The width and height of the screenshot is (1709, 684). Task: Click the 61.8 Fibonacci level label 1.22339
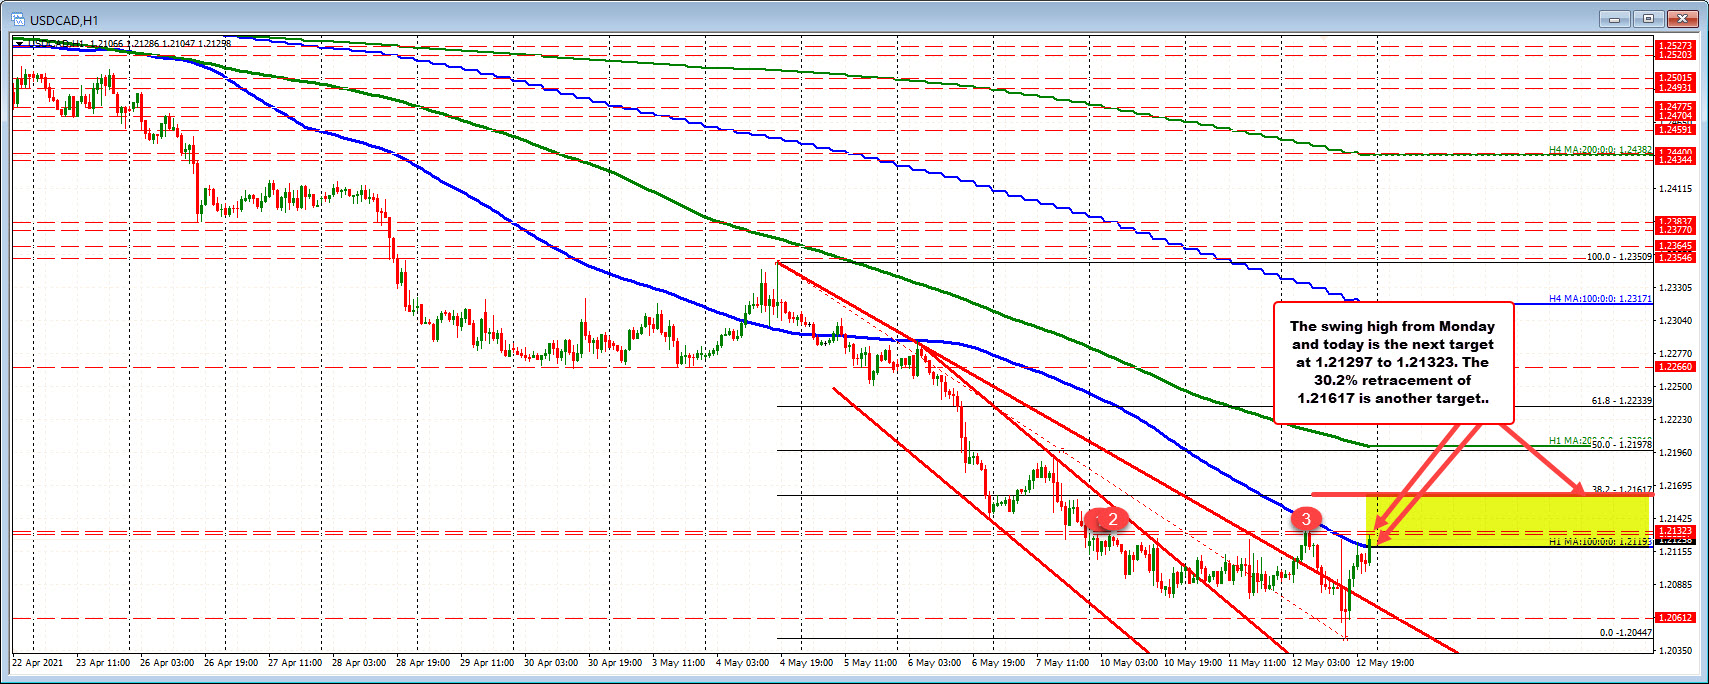point(1621,401)
